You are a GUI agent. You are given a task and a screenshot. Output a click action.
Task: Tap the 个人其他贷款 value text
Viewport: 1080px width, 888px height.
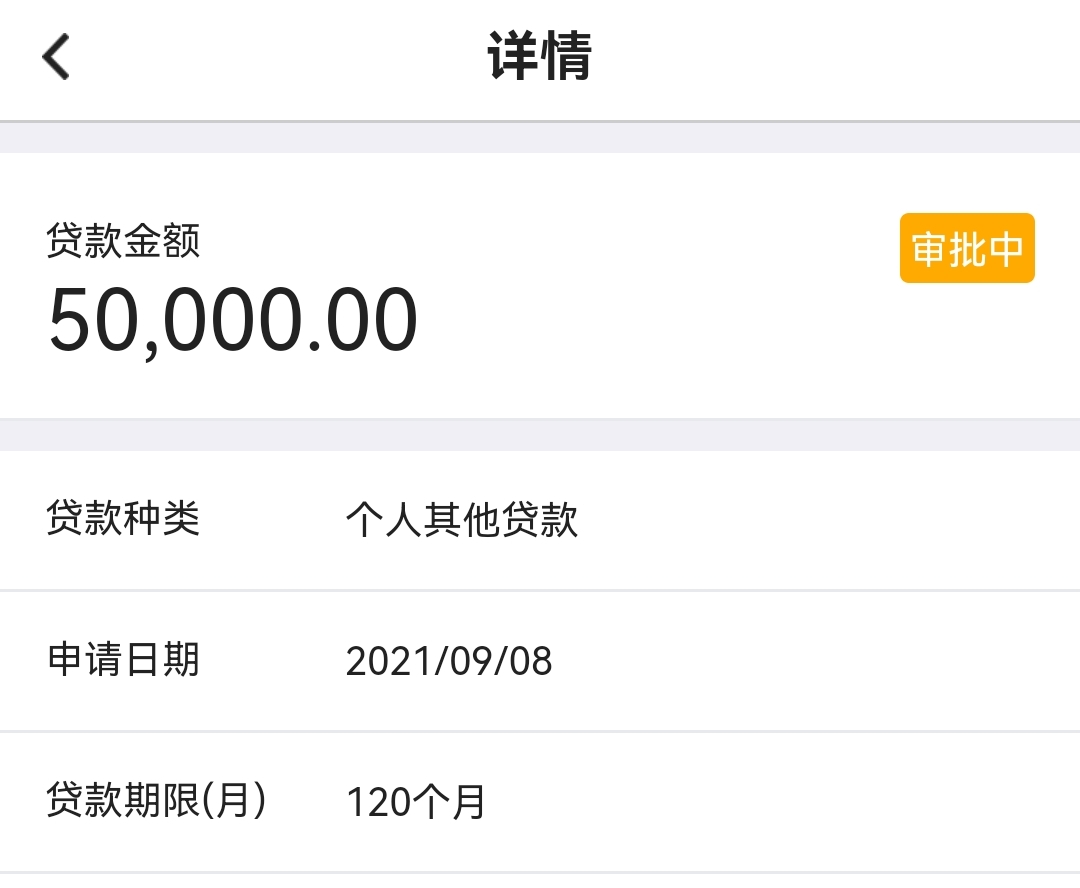(461, 520)
